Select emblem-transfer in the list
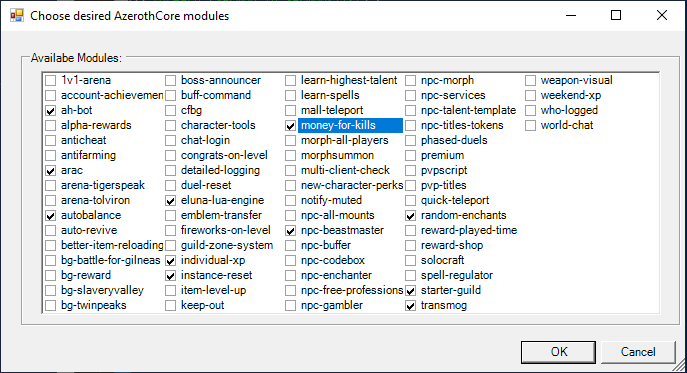Screen dimensions: 687x373 pos(221,215)
